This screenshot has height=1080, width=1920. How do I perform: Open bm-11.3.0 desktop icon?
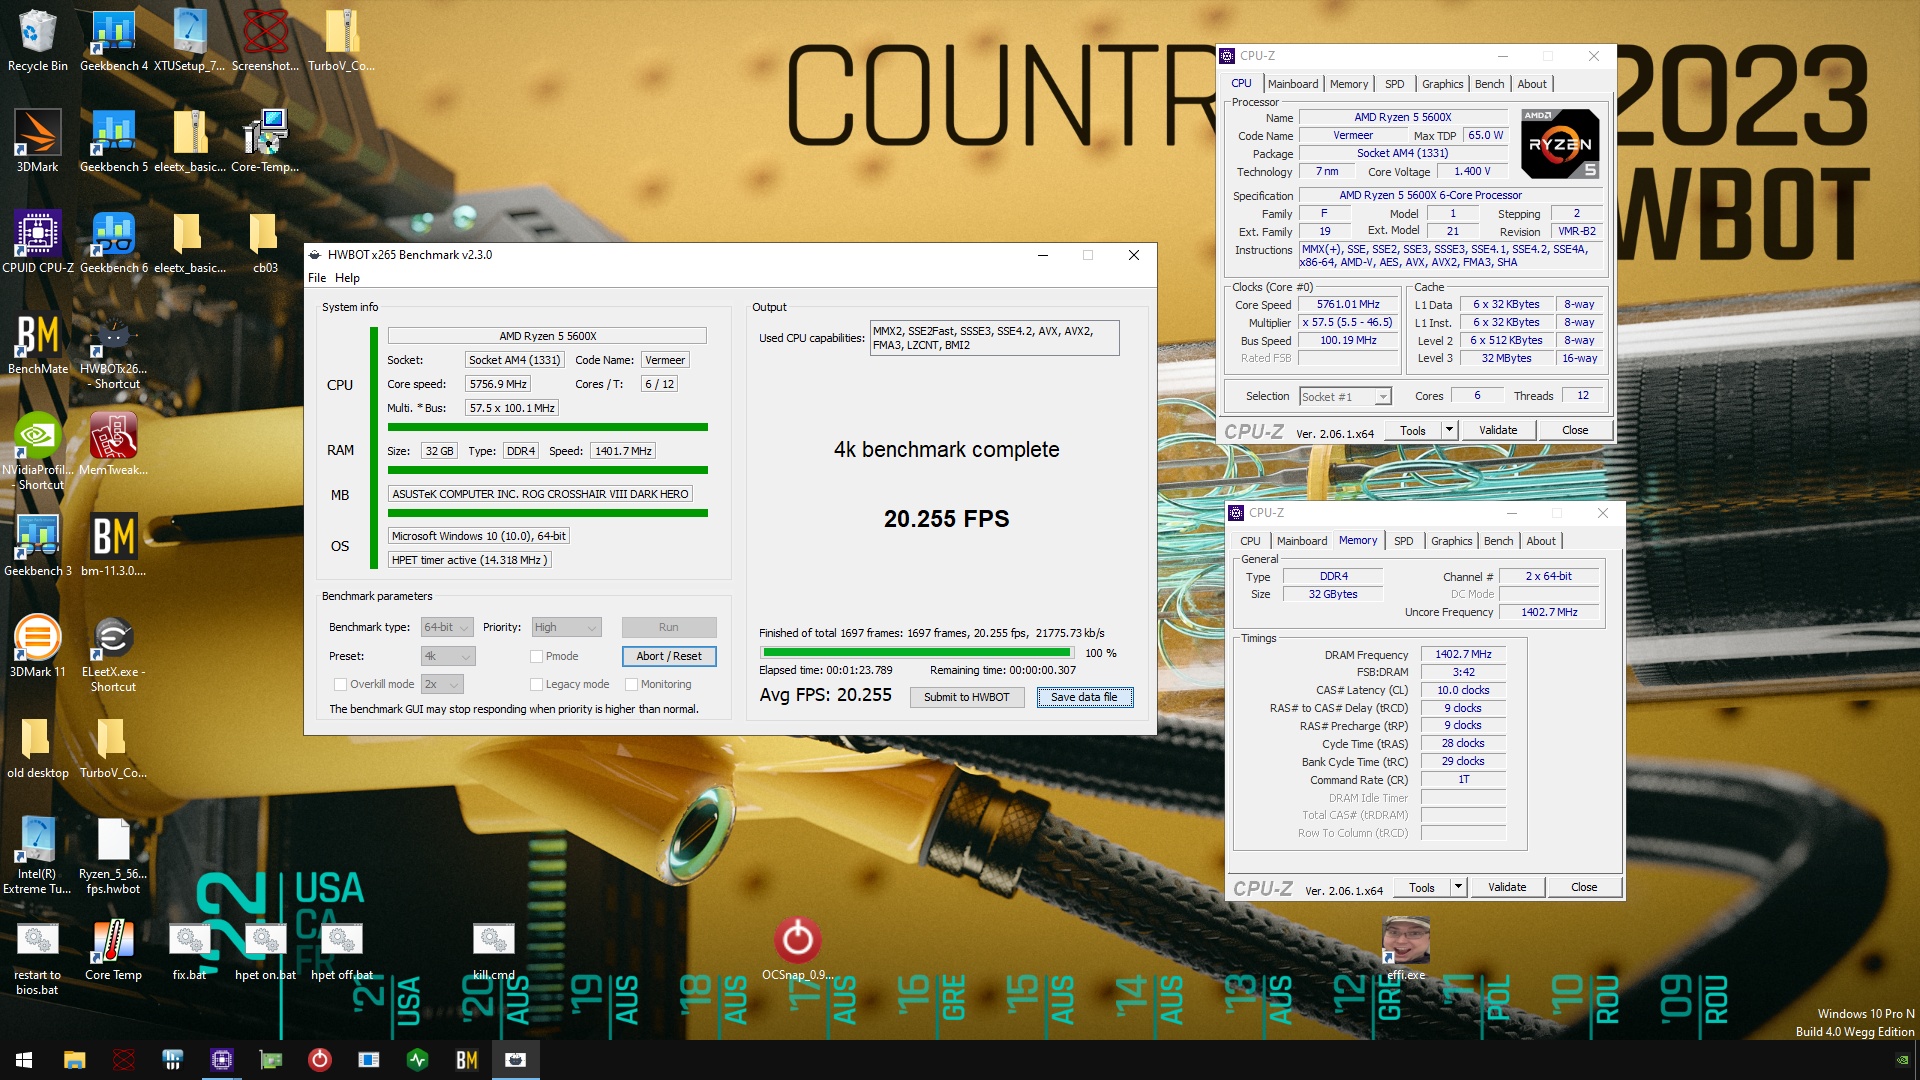pyautogui.click(x=113, y=545)
